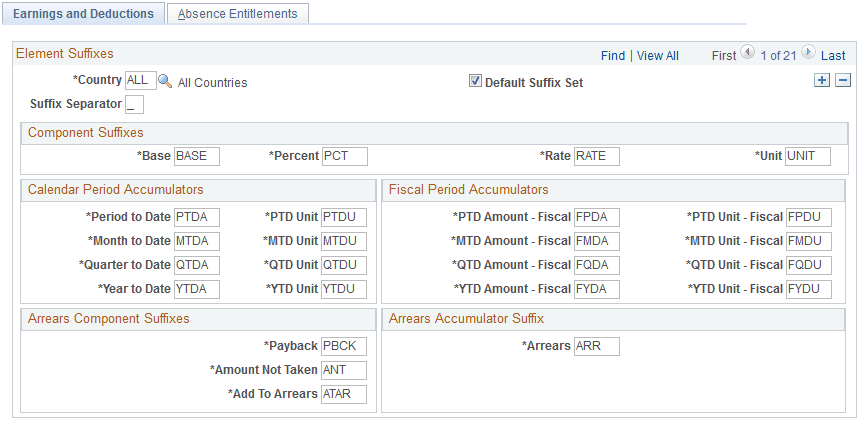The height and width of the screenshot is (421, 860).
Task: Focus the Arrears accumulator suffix field
Action: click(596, 346)
